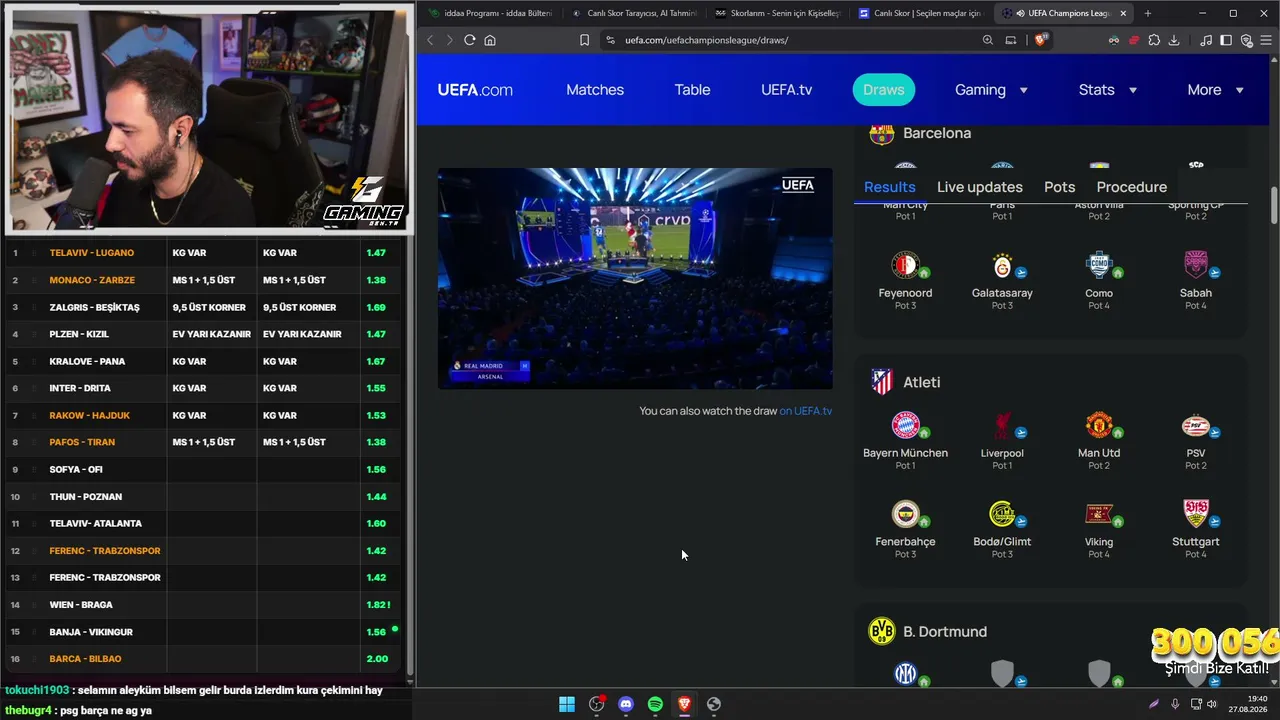Click the B. Dortmund crest in the group header
This screenshot has height=720, width=1280.
click(881, 631)
